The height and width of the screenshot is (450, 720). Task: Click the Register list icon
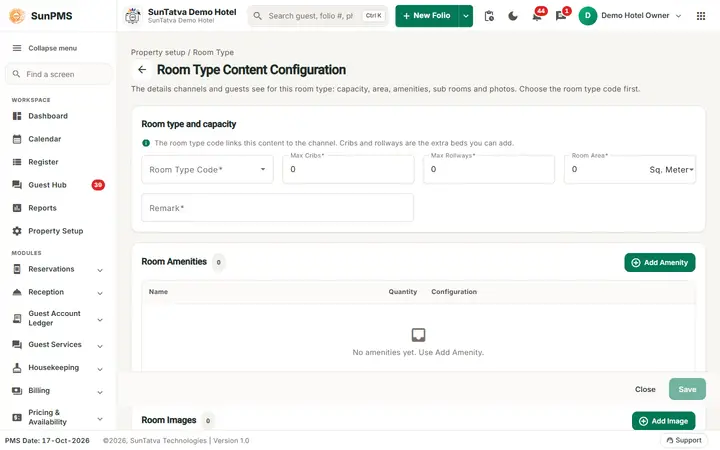(17, 162)
